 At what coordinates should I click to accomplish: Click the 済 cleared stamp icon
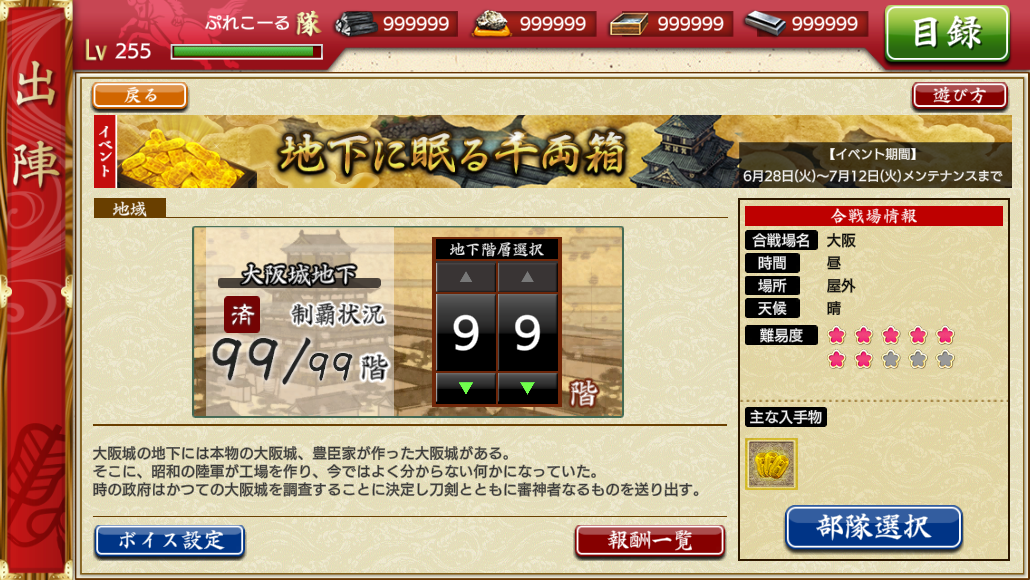point(242,315)
